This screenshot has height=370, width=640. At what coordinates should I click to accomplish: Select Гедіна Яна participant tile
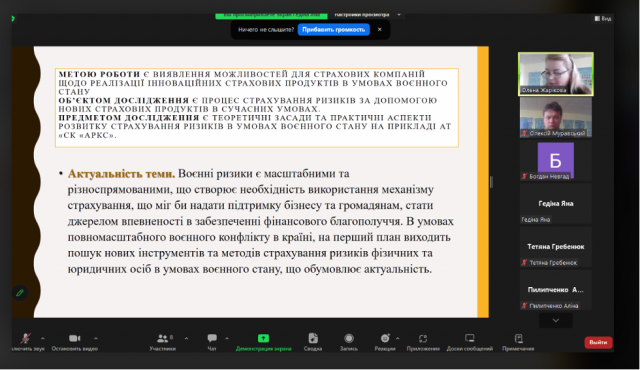556,204
